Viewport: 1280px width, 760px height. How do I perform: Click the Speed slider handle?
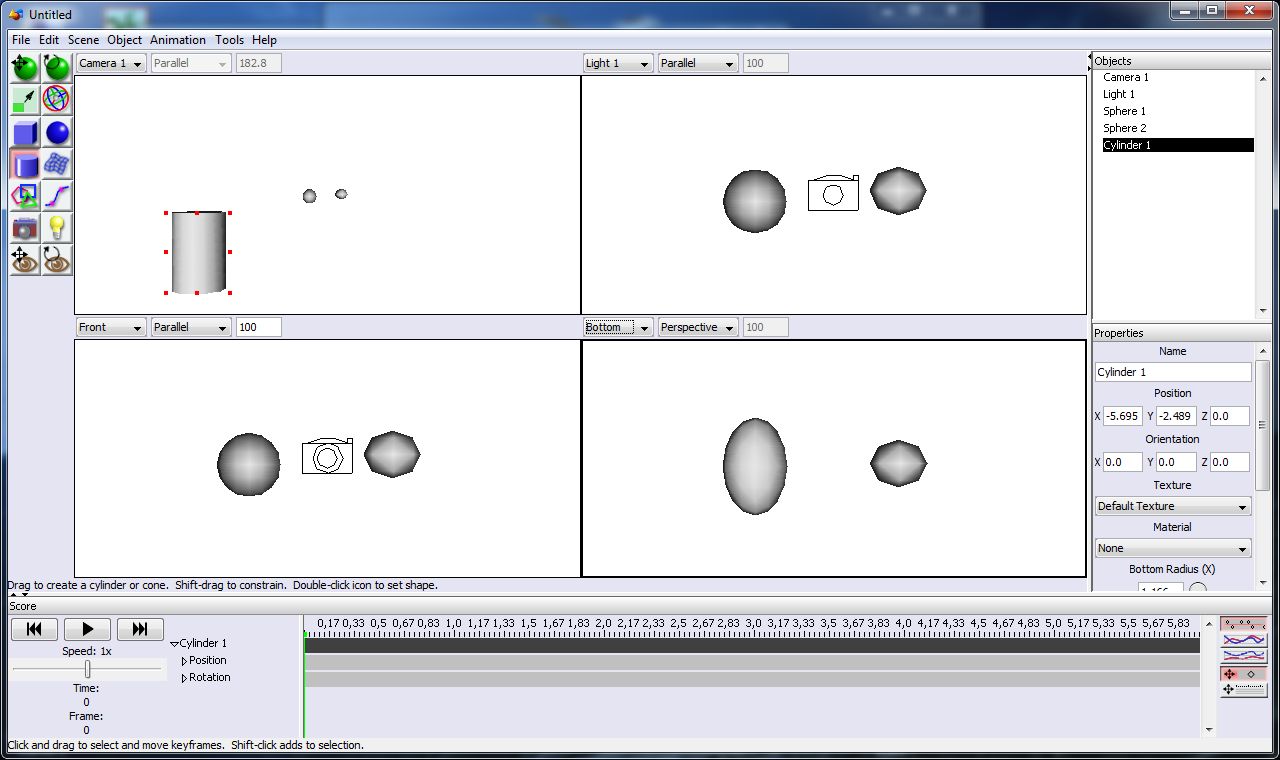pyautogui.click(x=88, y=668)
